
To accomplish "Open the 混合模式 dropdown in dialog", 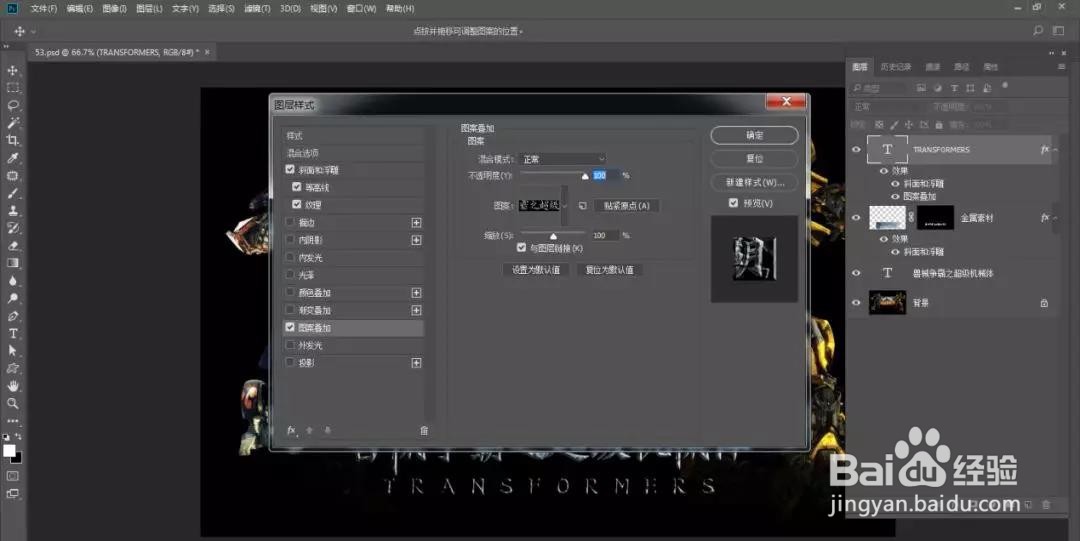I will pyautogui.click(x=563, y=159).
